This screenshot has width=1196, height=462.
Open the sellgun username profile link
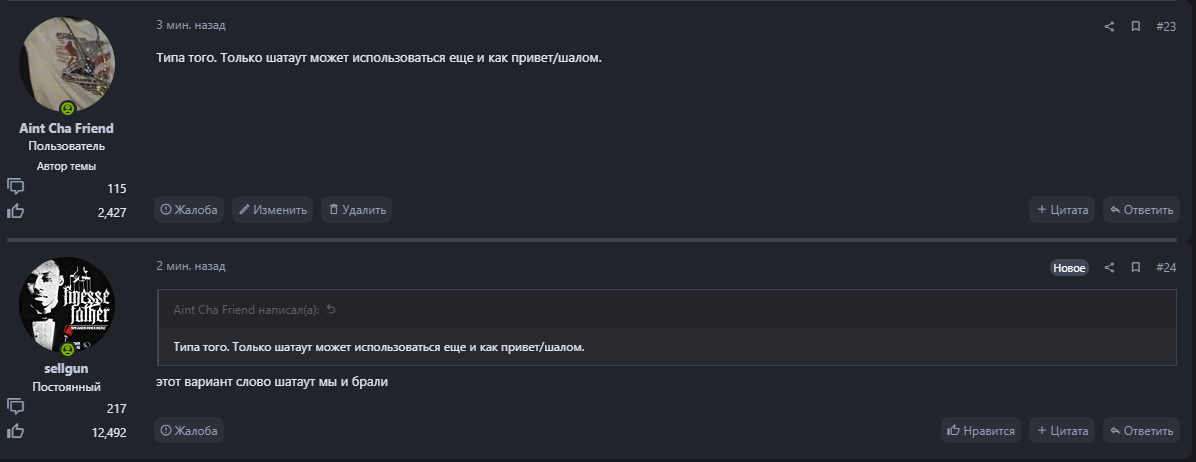[67, 368]
